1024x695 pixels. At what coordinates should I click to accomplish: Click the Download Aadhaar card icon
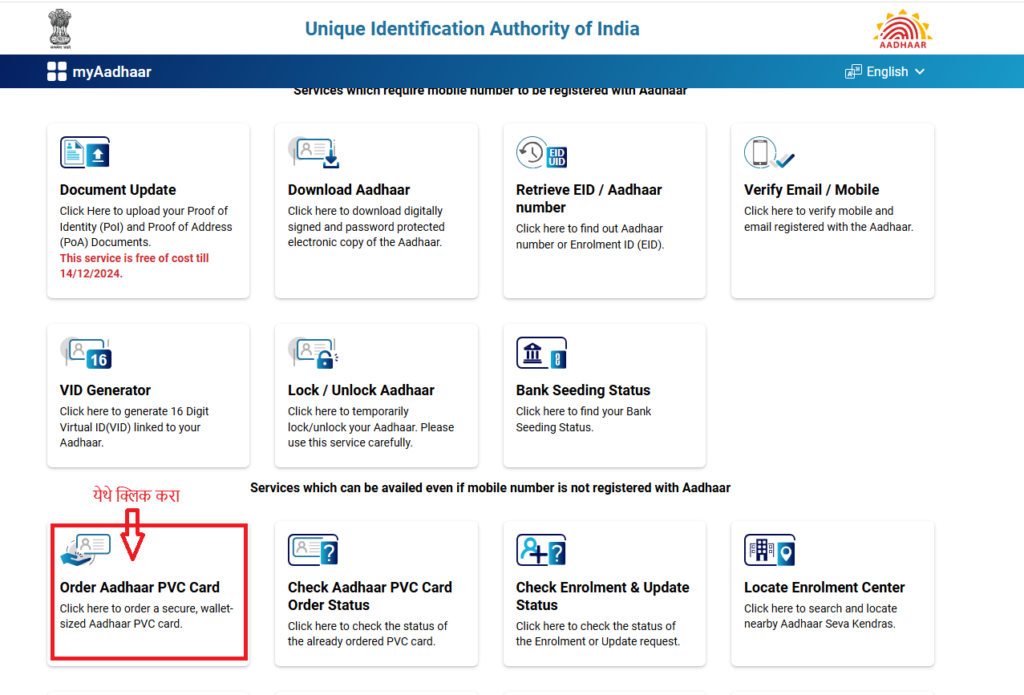(314, 153)
